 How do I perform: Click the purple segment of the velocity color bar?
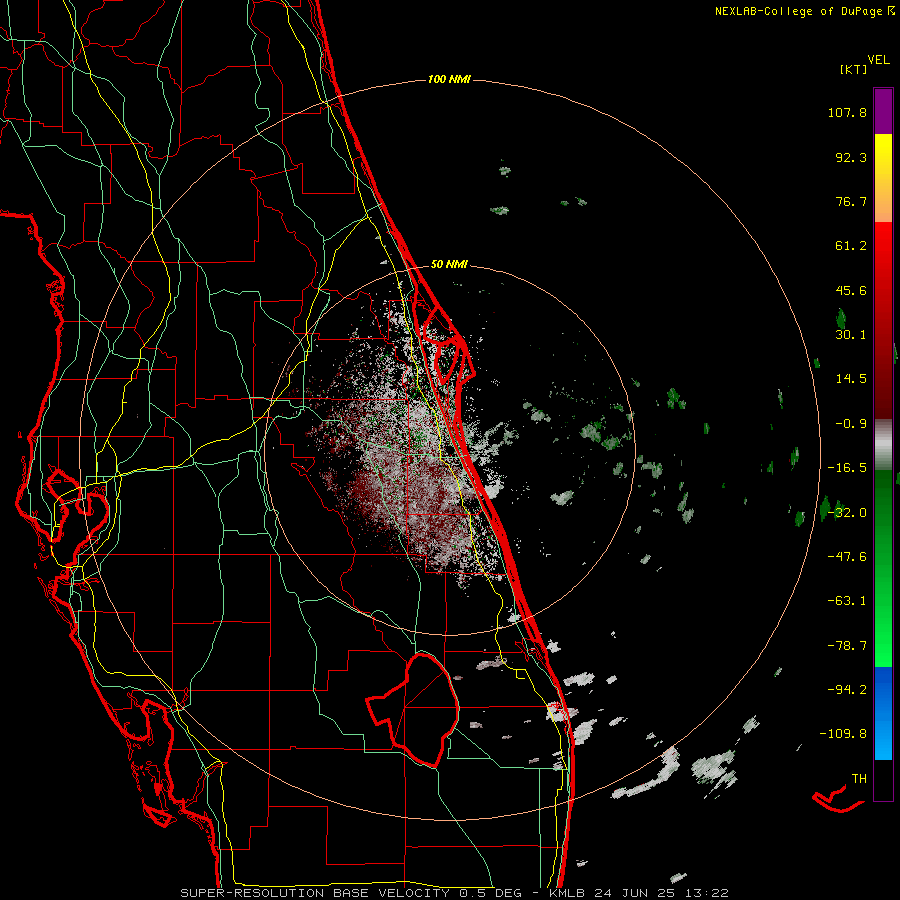(883, 111)
